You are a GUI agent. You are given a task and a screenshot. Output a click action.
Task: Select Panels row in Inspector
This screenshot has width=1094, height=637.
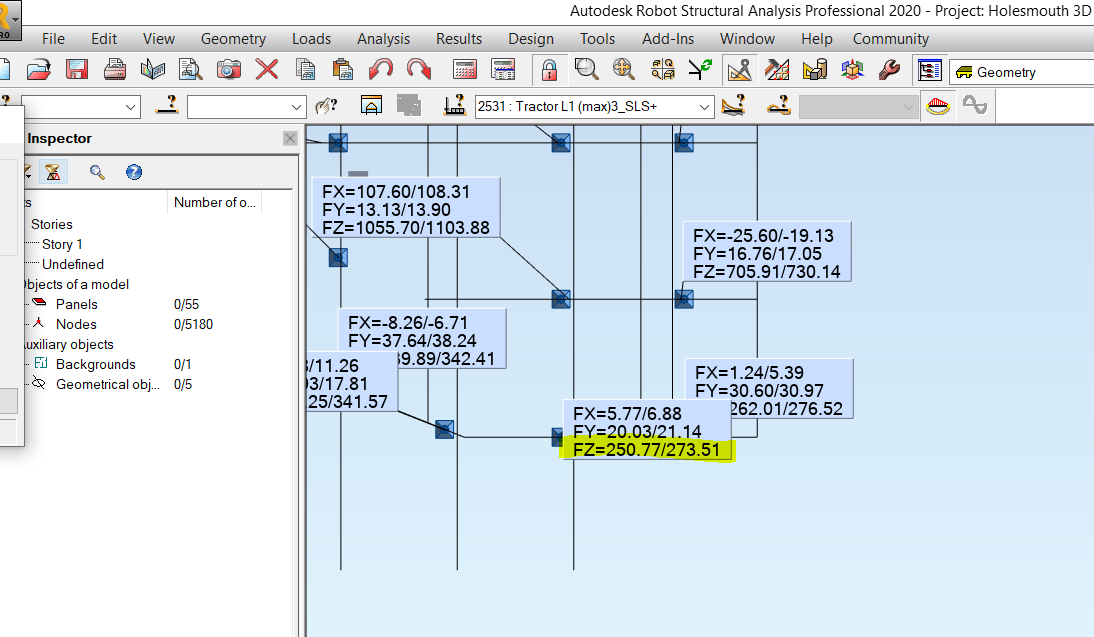click(x=77, y=304)
